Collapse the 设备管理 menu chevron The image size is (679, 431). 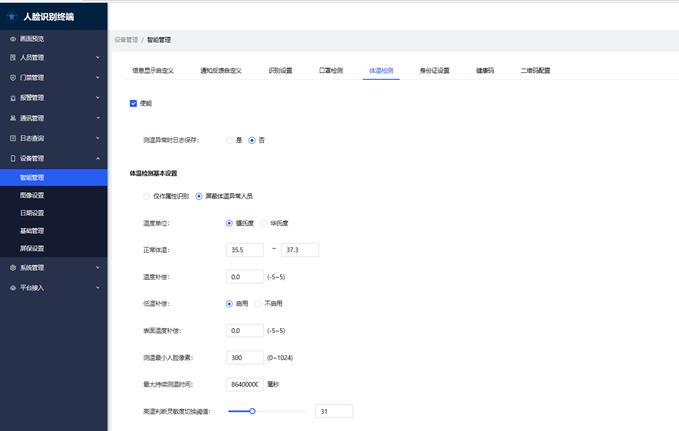tap(97, 158)
